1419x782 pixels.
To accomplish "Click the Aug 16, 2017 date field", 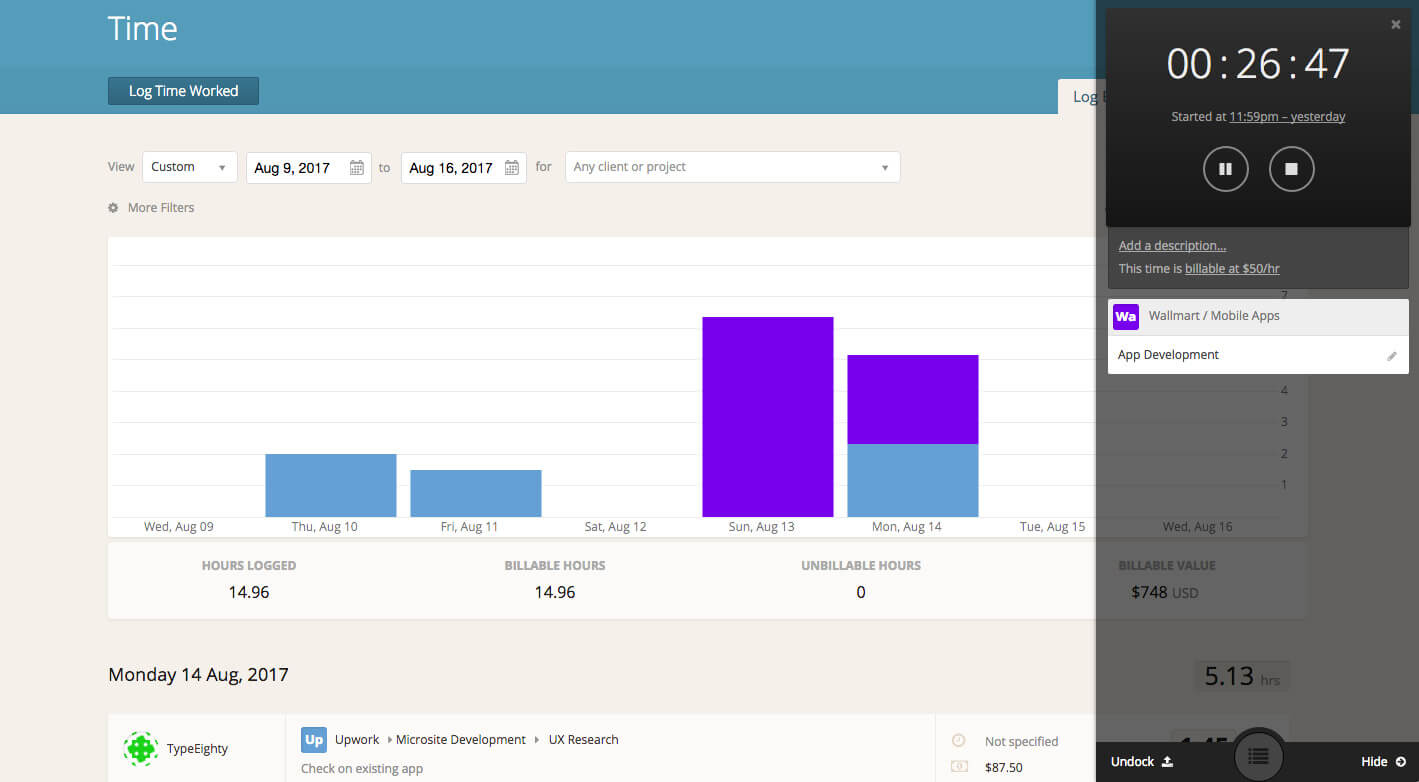I will coord(464,167).
